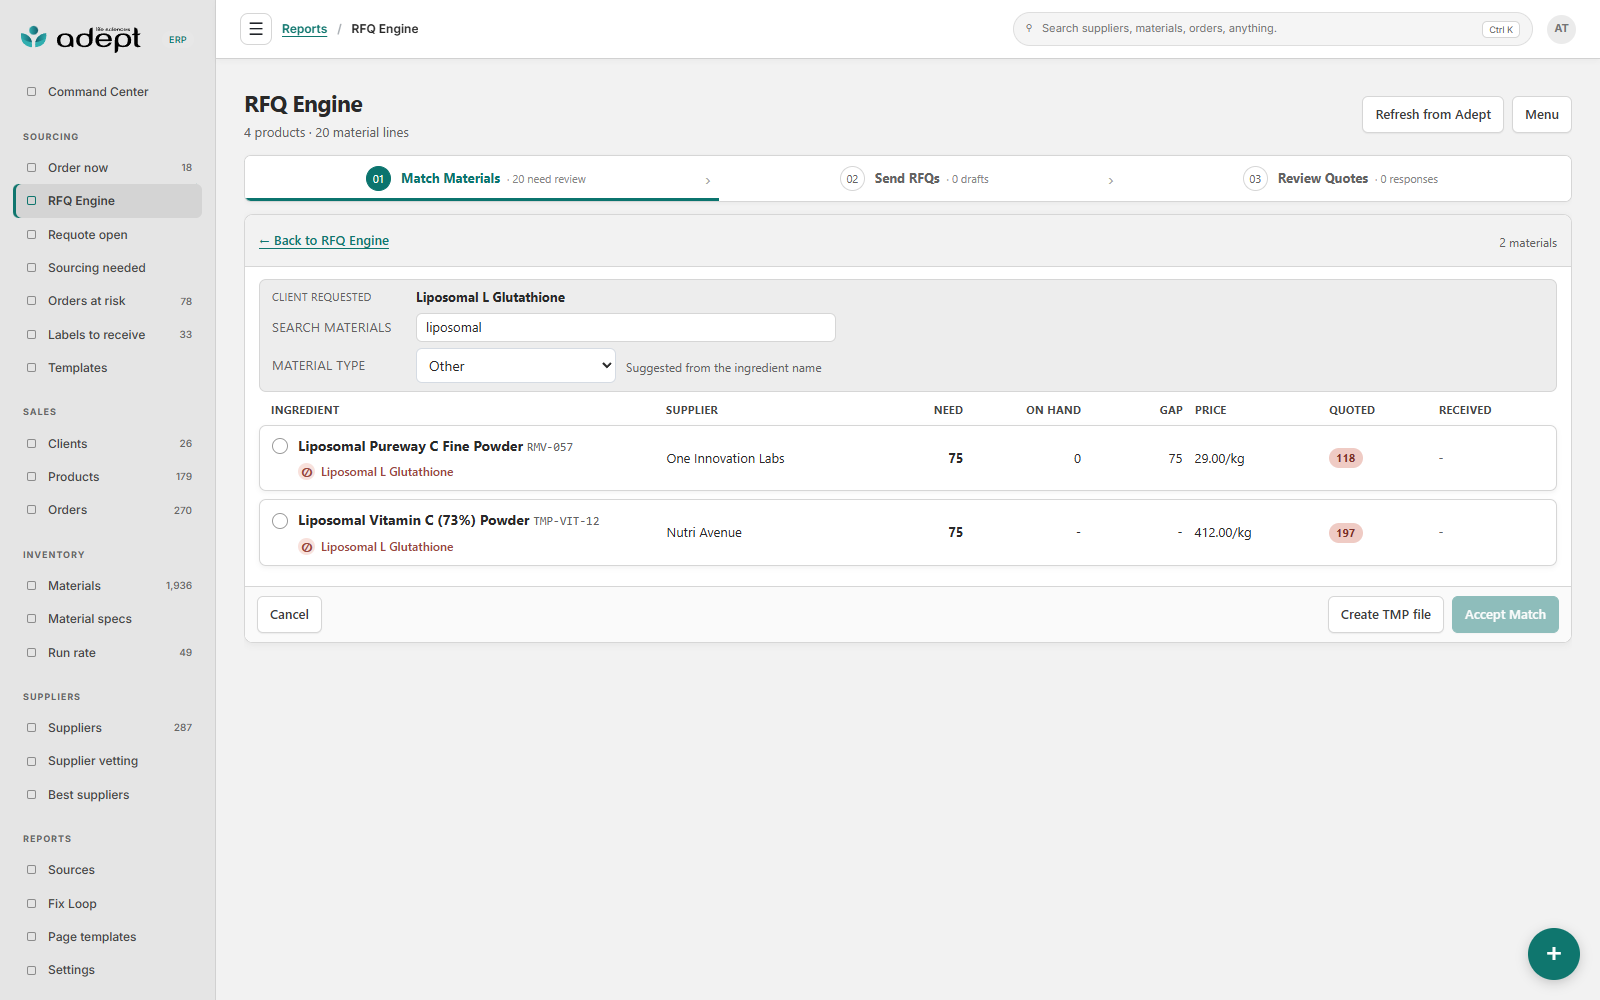Select Liposomal Vitamin C (73%) Powder radio

pos(280,521)
